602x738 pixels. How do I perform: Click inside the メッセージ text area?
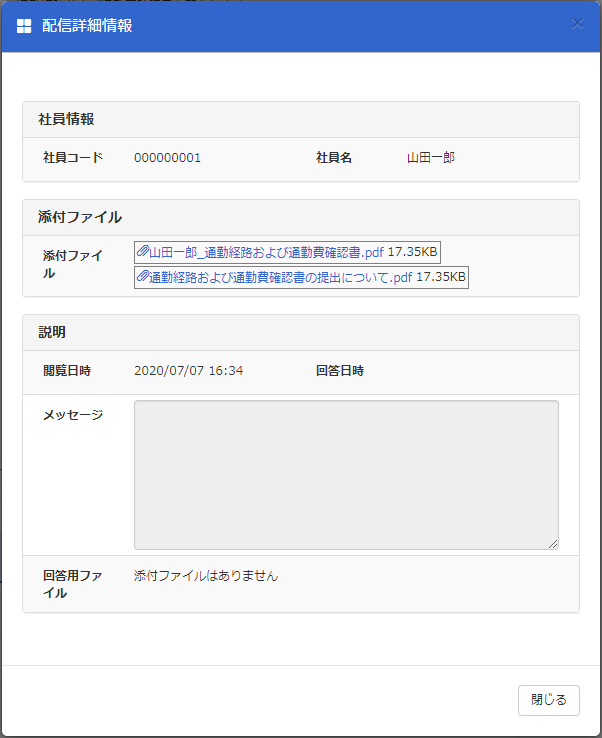tap(346, 474)
